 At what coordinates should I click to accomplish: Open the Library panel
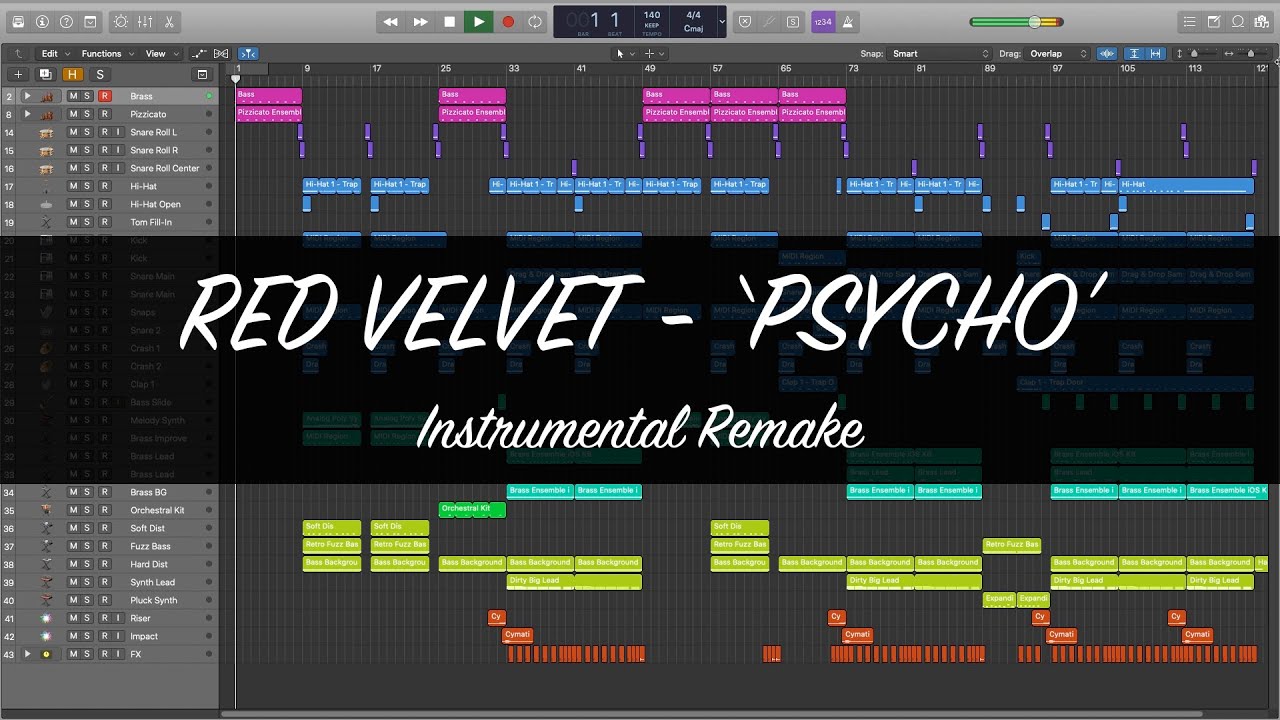pyautogui.click(x=19, y=21)
